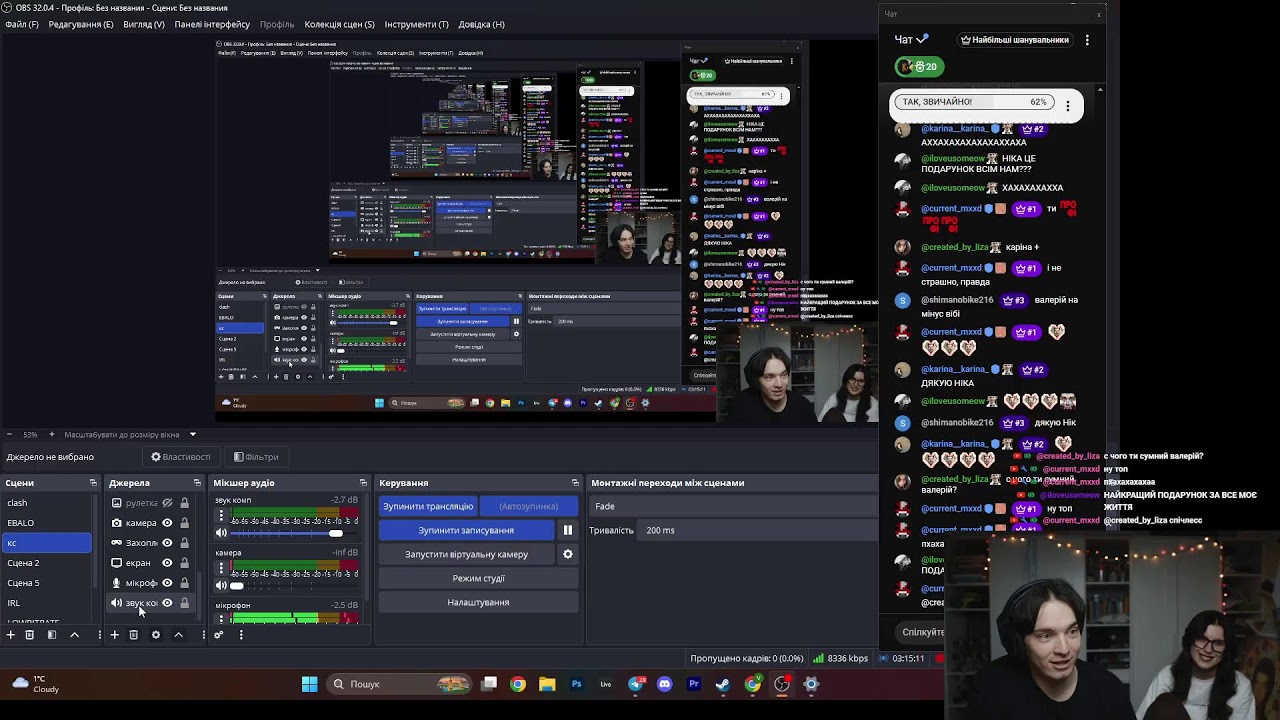Hide the Захоплення source
This screenshot has height=720, width=1280.
167,543
